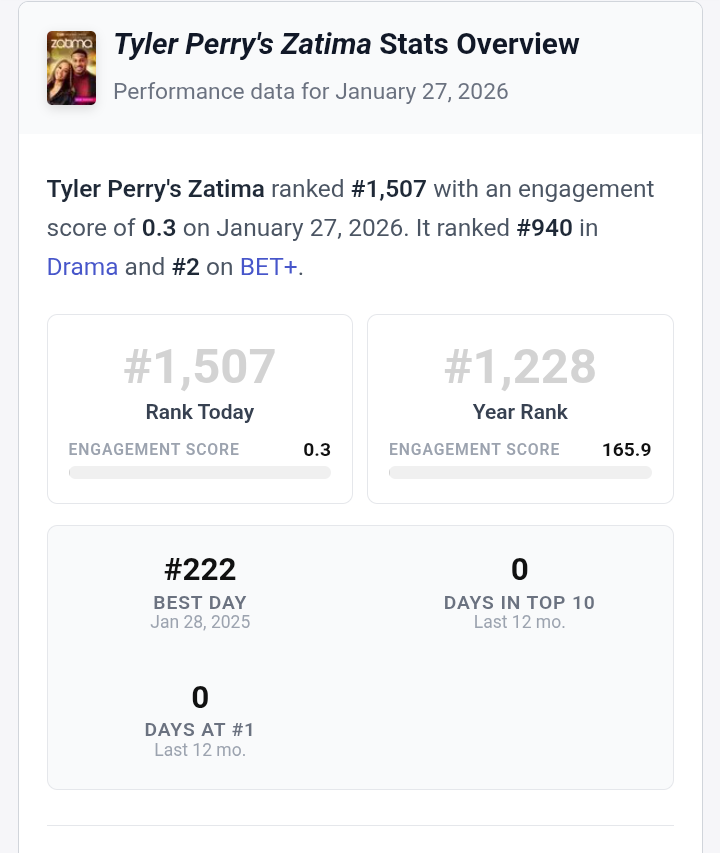720x853 pixels.
Task: Click the Rank Today engagement score bar
Action: coord(200,473)
